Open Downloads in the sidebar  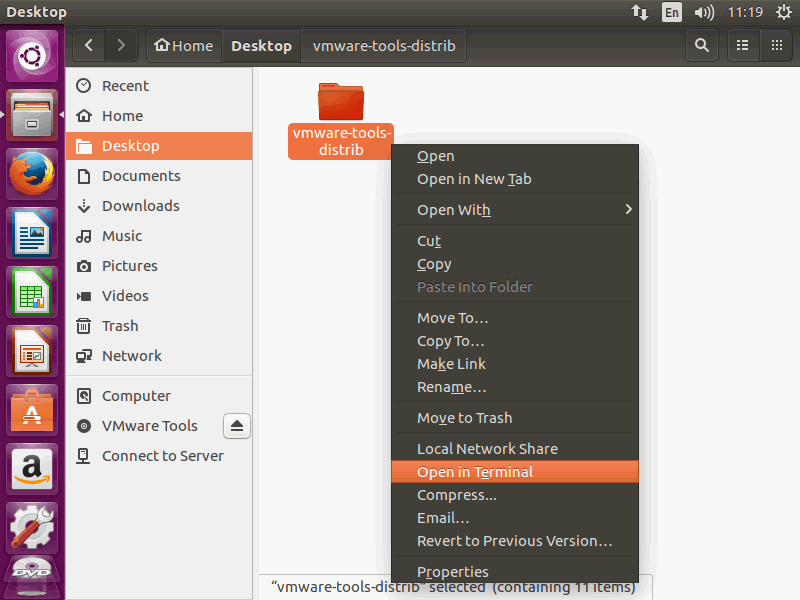pyautogui.click(x=159, y=206)
